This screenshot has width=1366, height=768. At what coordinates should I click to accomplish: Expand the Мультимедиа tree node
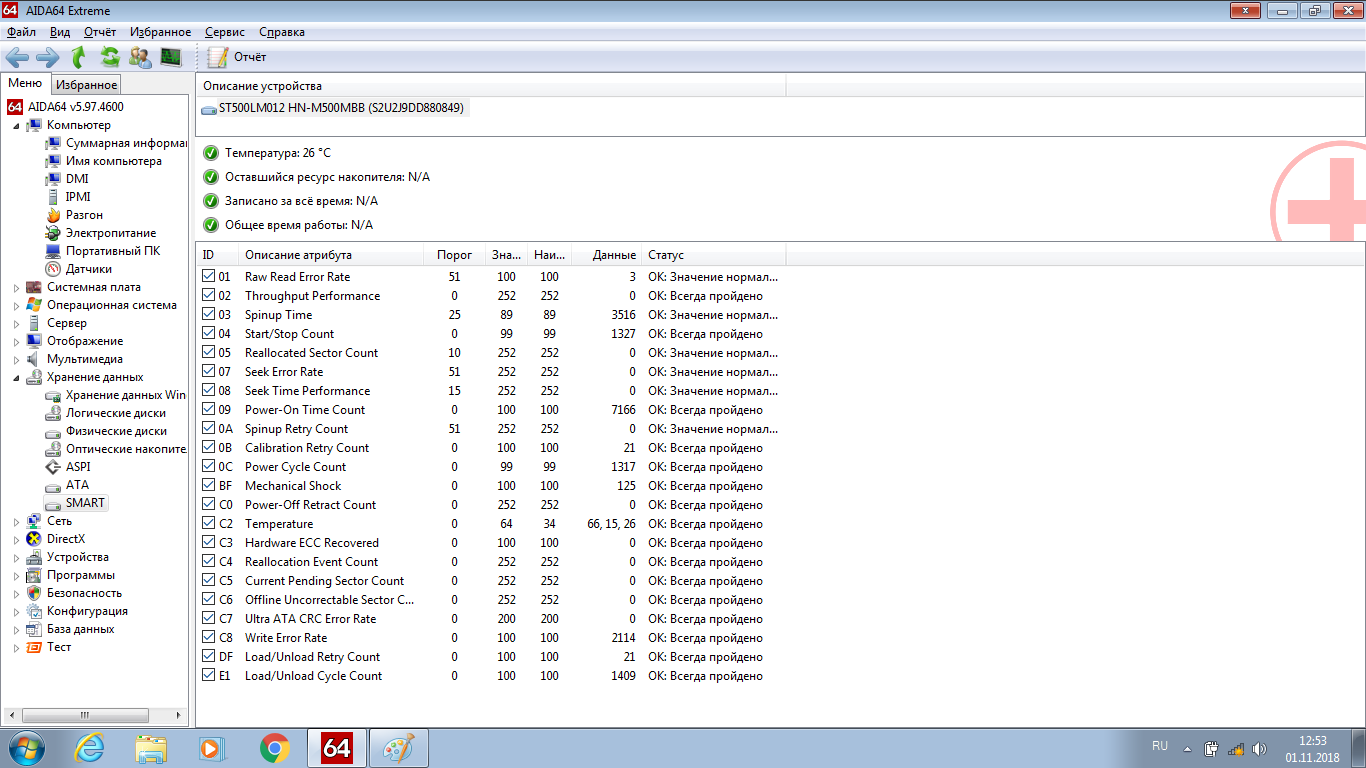(x=16, y=360)
